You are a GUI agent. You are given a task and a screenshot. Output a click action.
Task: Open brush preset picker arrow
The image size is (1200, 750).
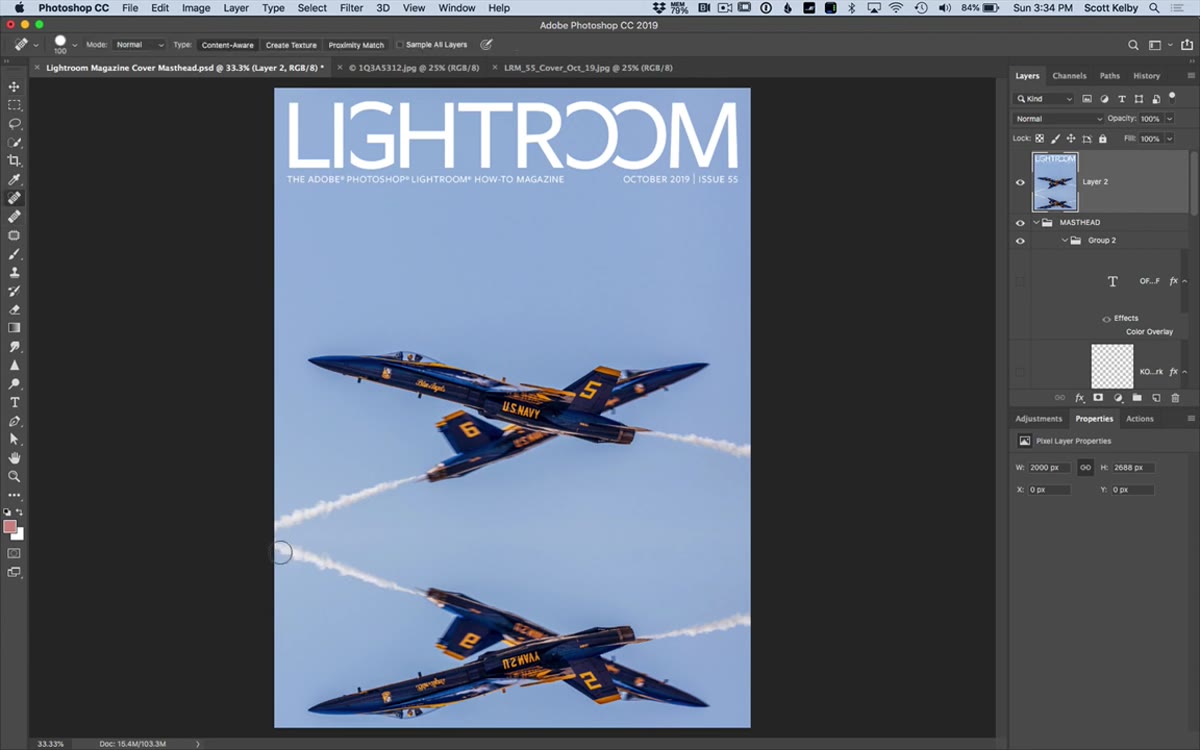[75, 45]
